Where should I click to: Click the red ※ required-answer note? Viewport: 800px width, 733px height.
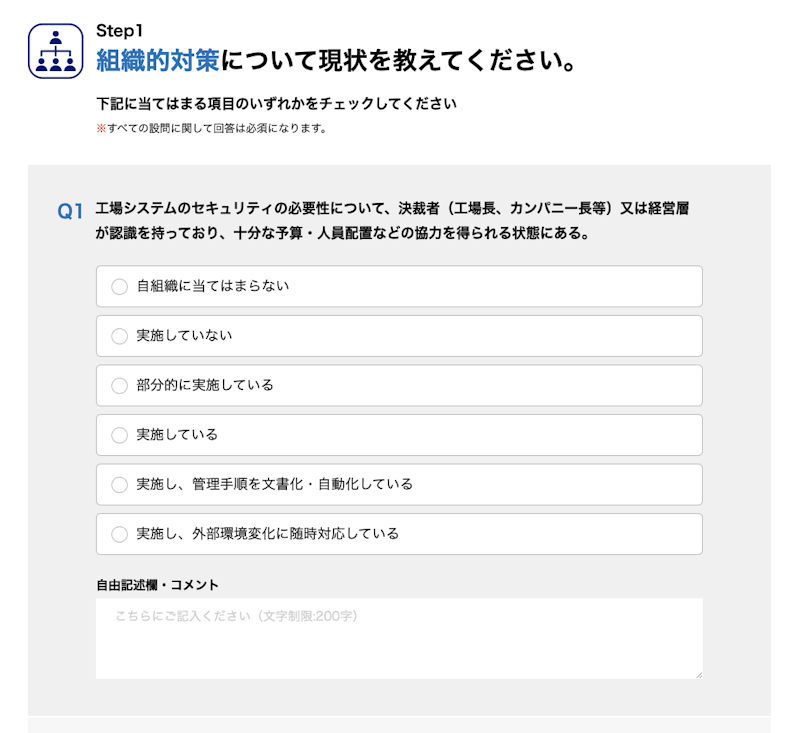point(100,129)
